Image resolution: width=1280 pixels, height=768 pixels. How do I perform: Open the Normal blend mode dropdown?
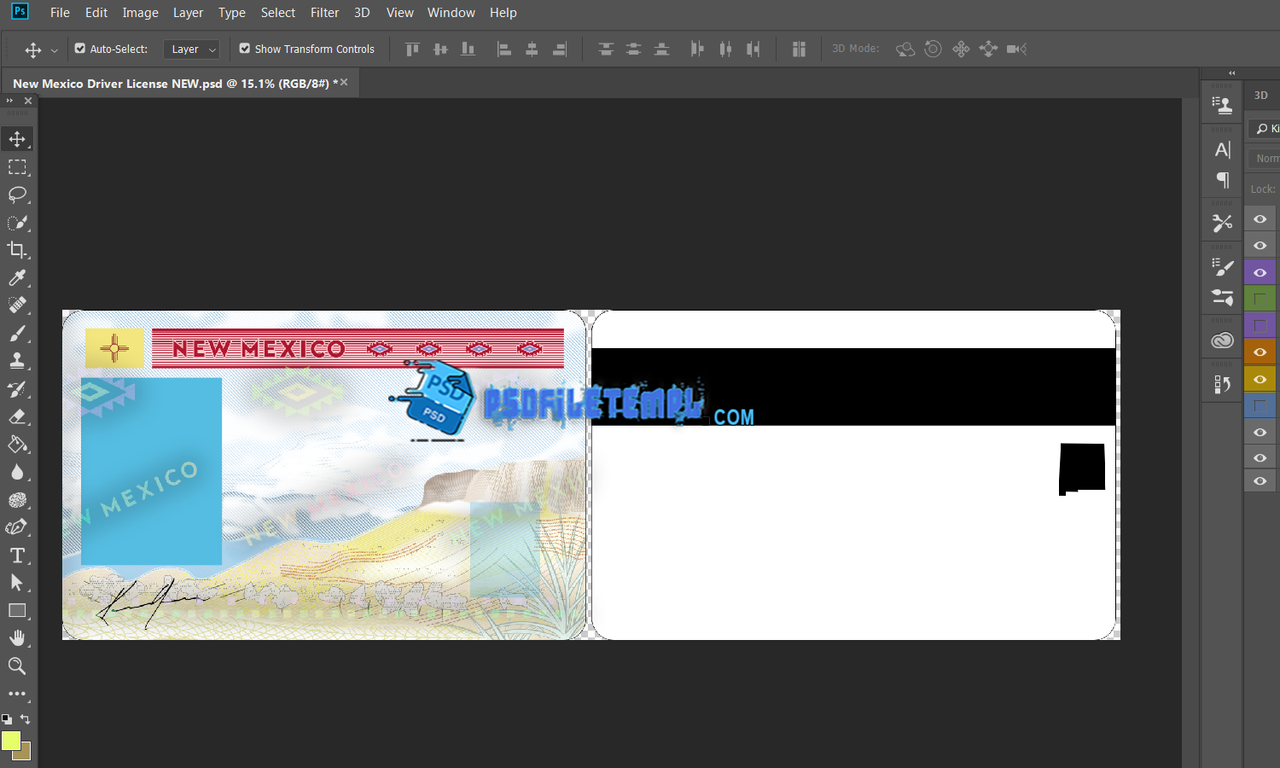pos(1266,158)
